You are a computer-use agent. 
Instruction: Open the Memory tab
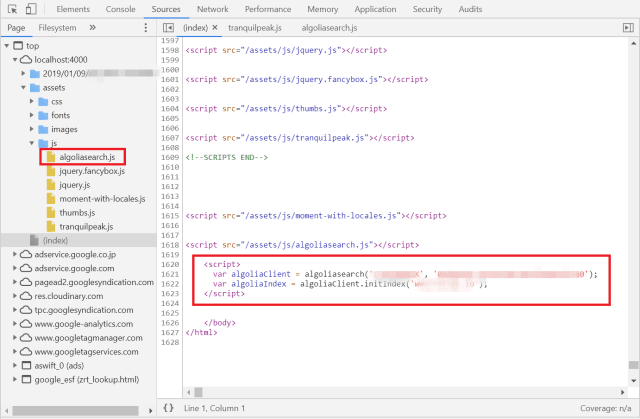pos(322,9)
